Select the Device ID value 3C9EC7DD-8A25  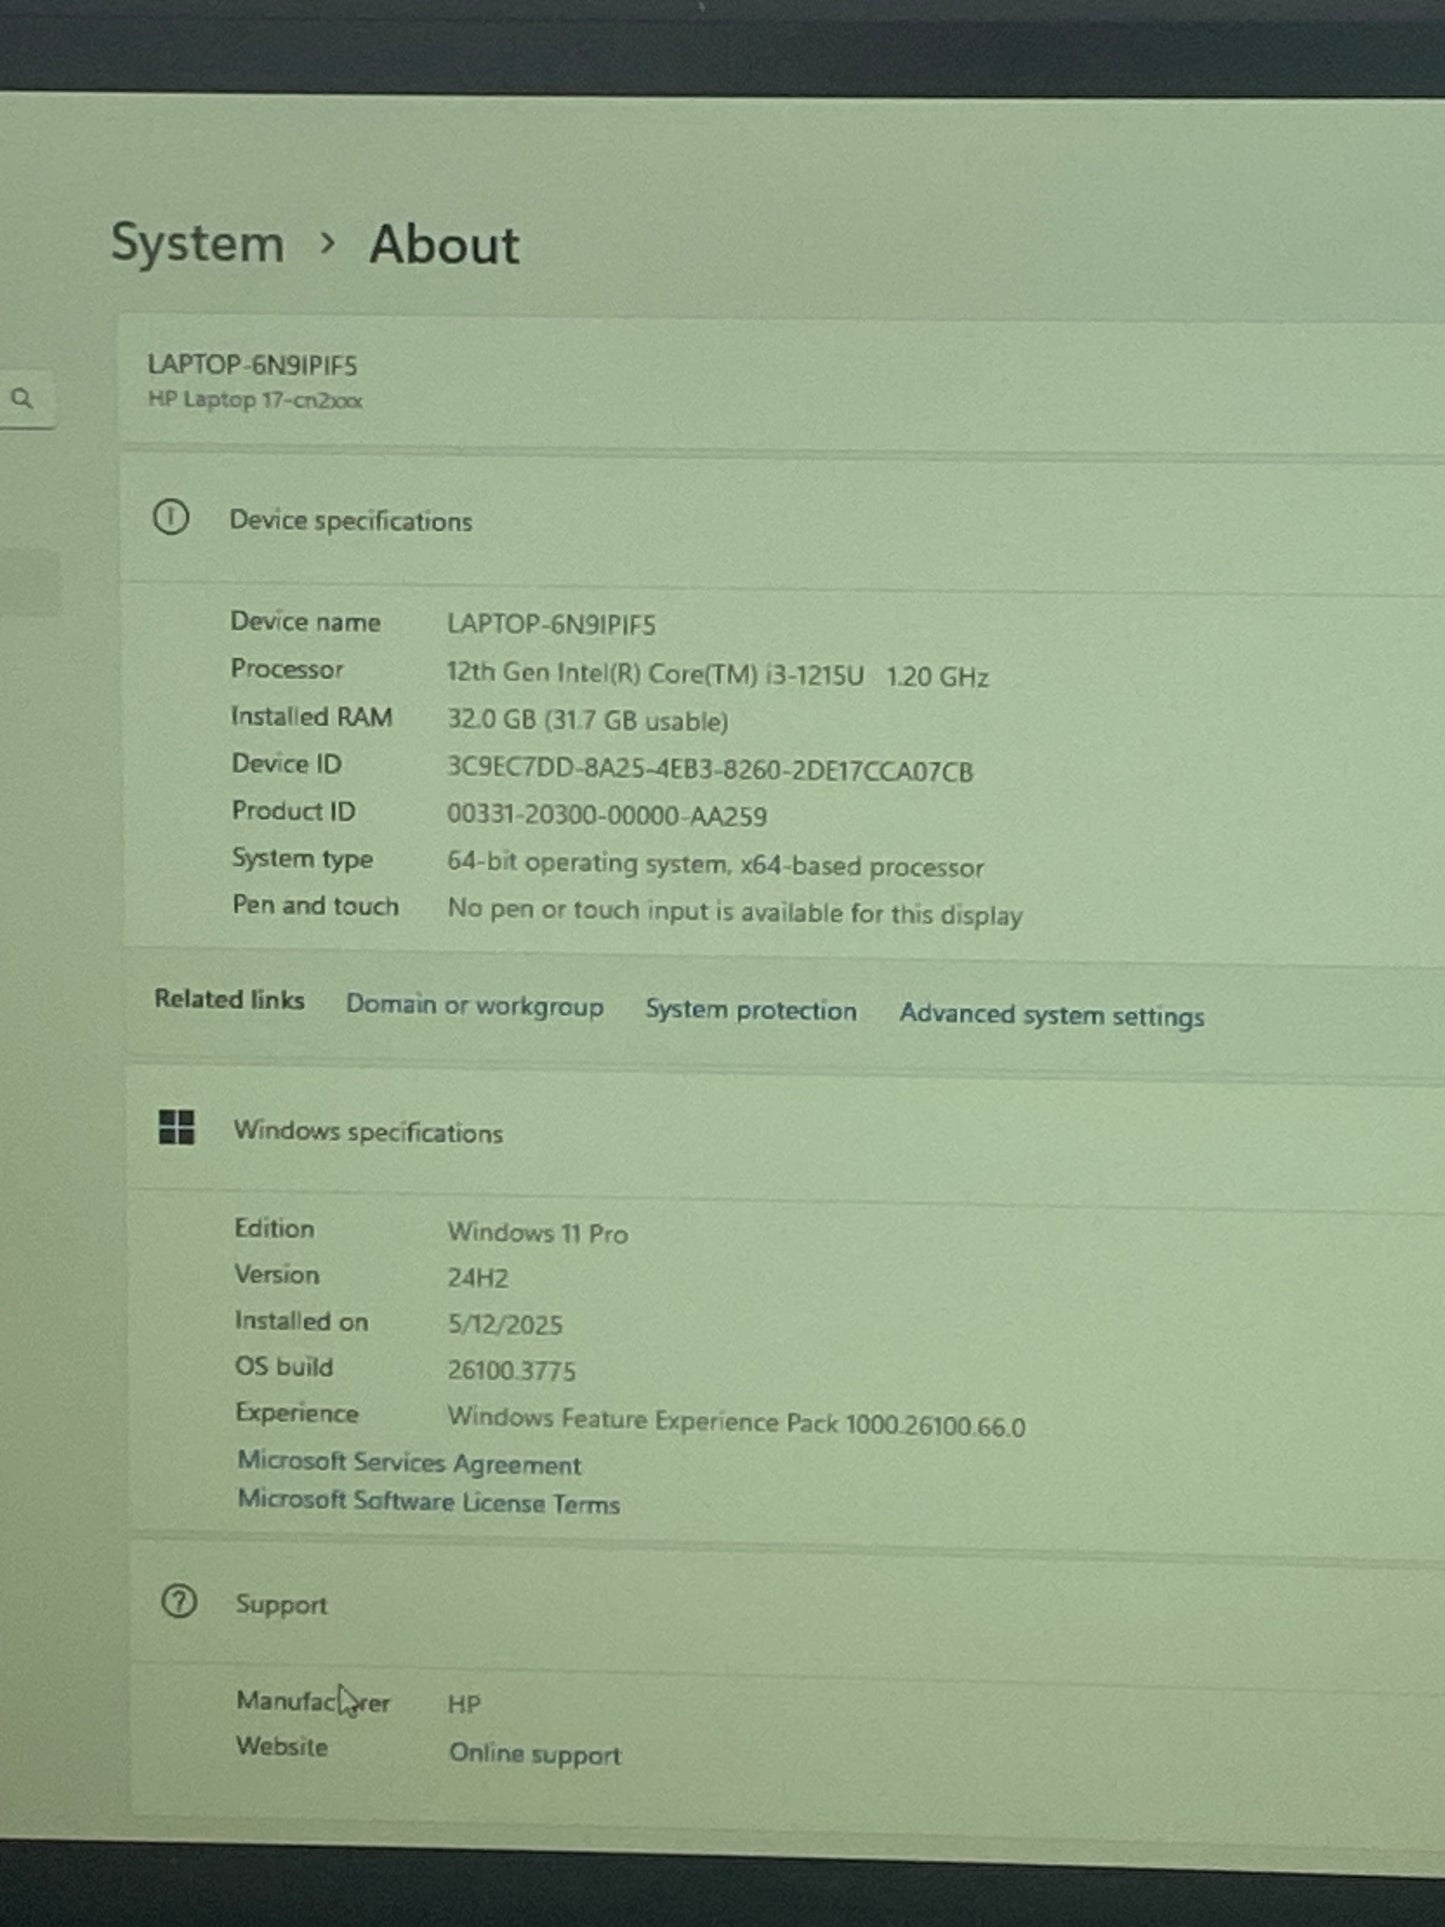[x=710, y=770]
